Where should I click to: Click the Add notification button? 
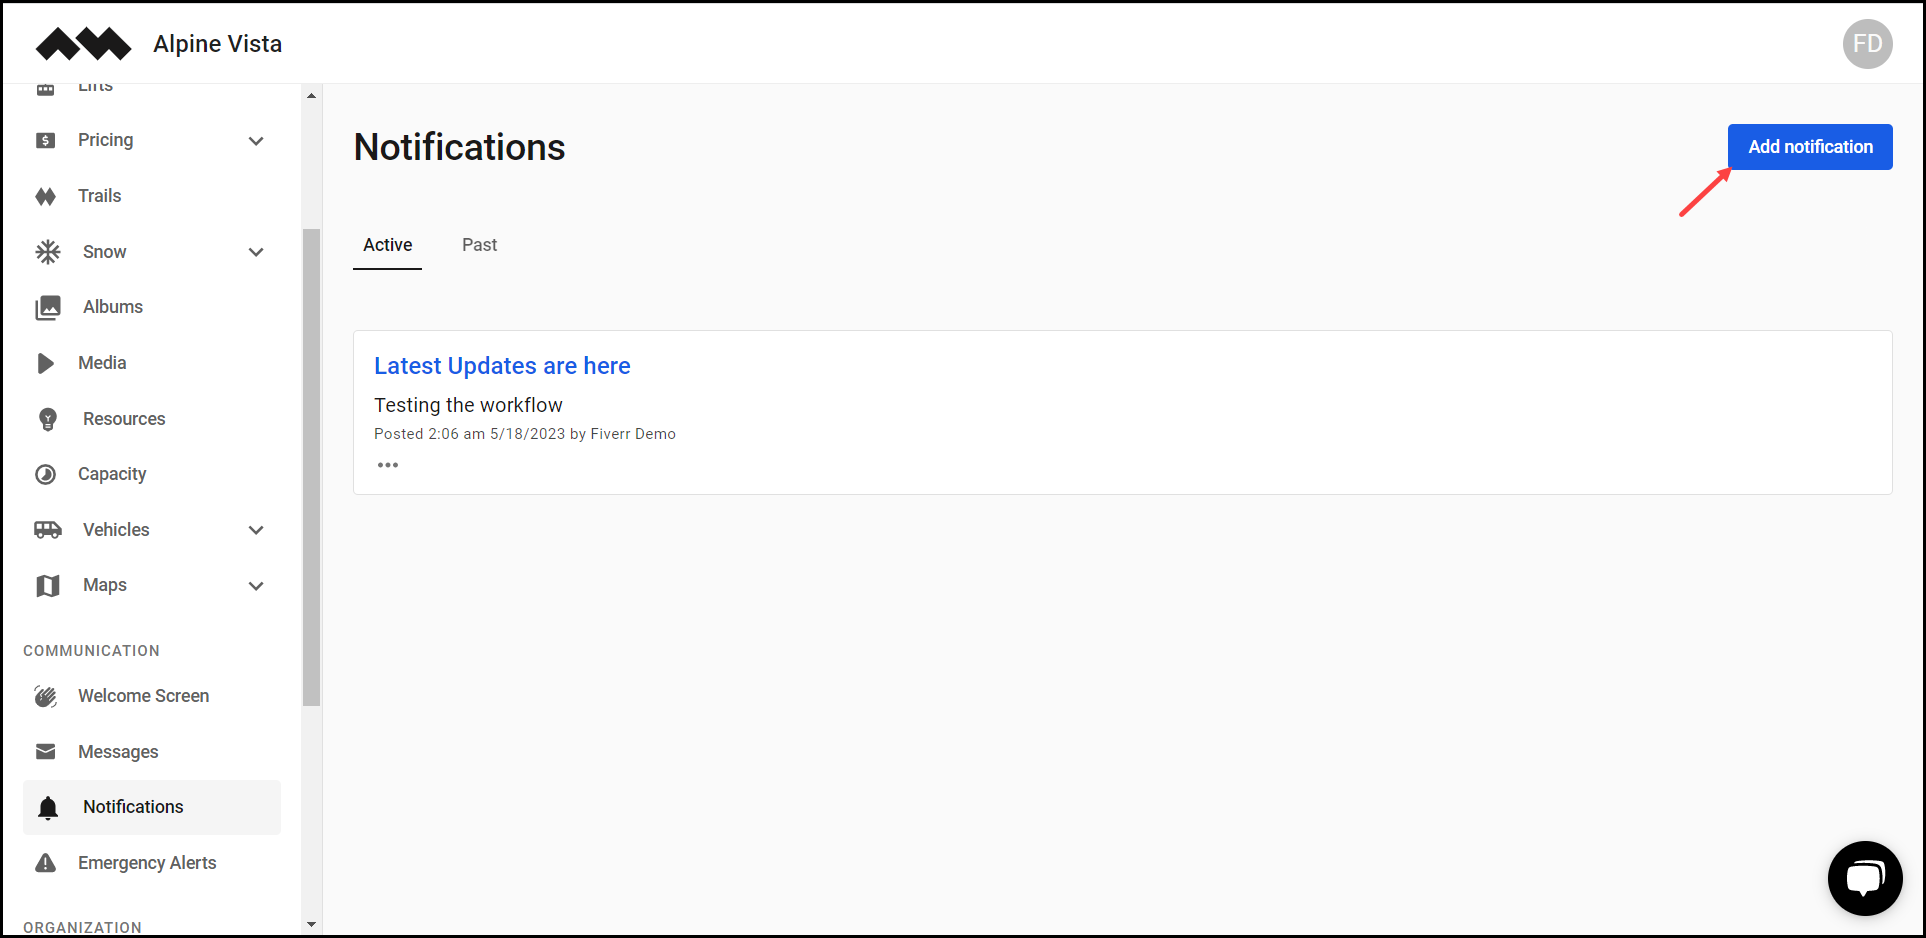1809,146
